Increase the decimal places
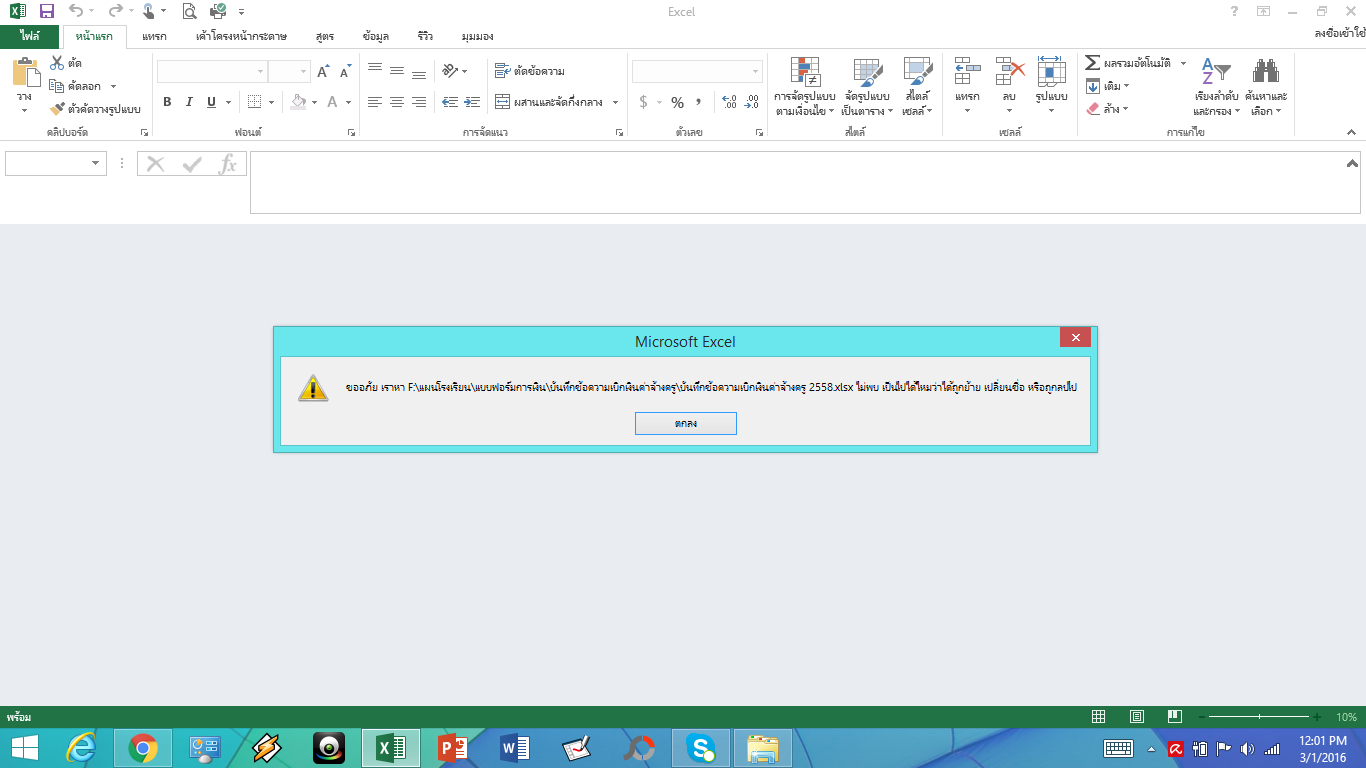 pyautogui.click(x=729, y=102)
